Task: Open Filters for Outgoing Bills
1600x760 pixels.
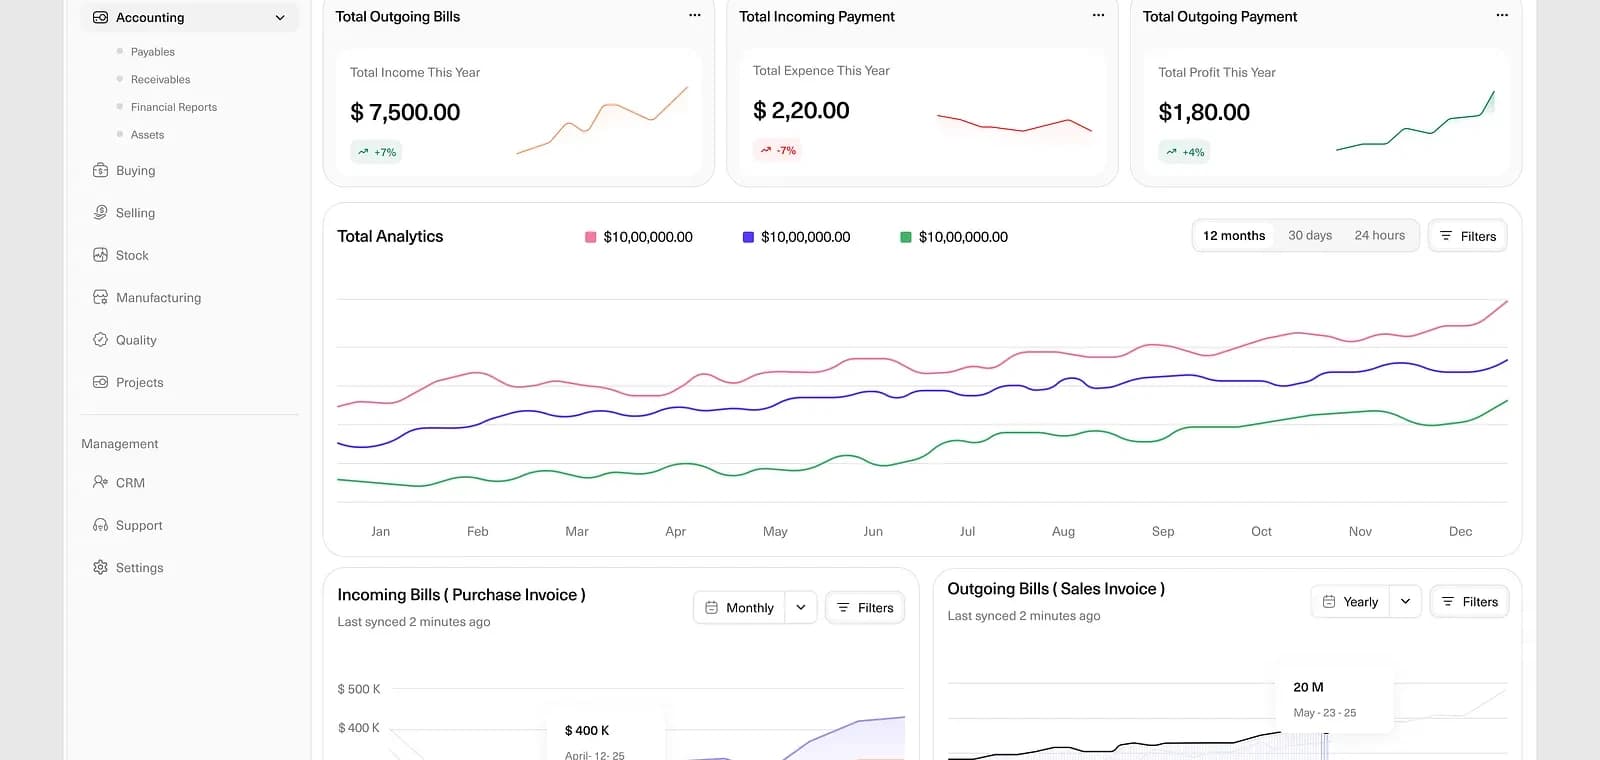Action: tap(1469, 602)
